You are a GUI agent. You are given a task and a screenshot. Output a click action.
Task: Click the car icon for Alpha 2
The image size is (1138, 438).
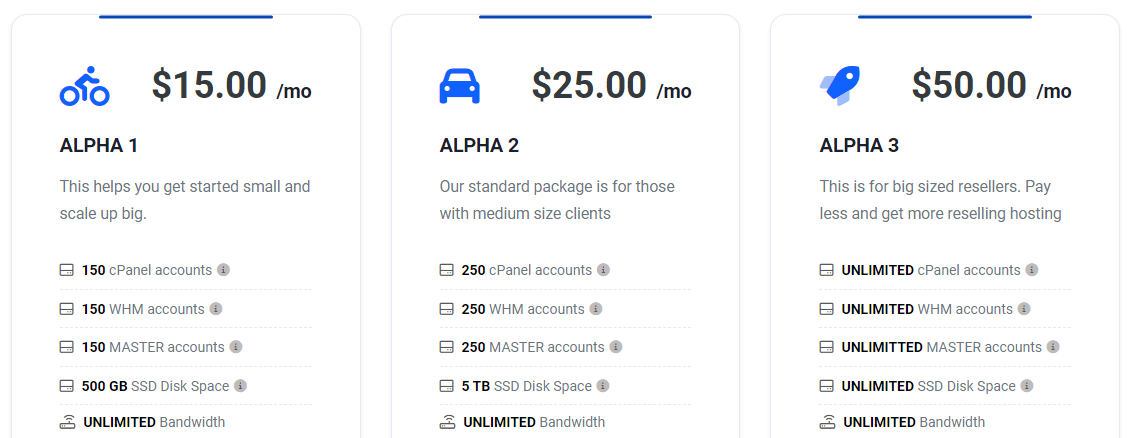click(460, 86)
